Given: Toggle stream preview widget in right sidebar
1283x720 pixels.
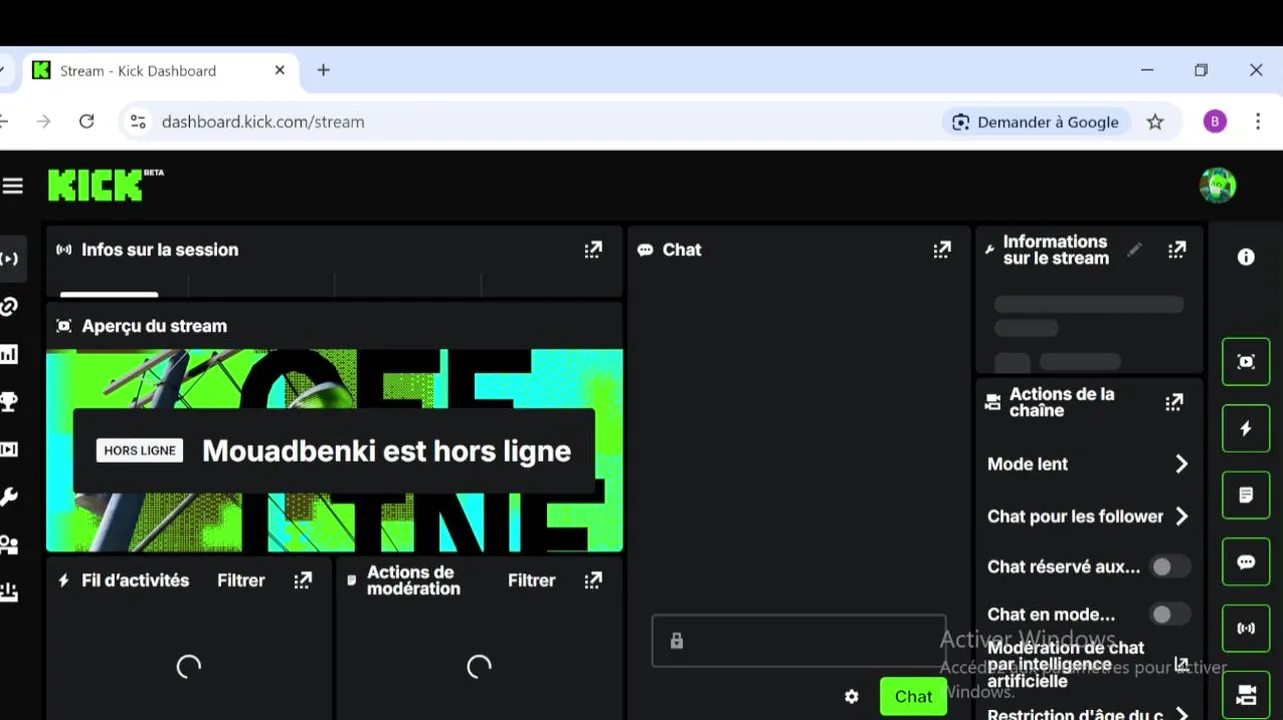Looking at the screenshot, I should point(1246,361).
